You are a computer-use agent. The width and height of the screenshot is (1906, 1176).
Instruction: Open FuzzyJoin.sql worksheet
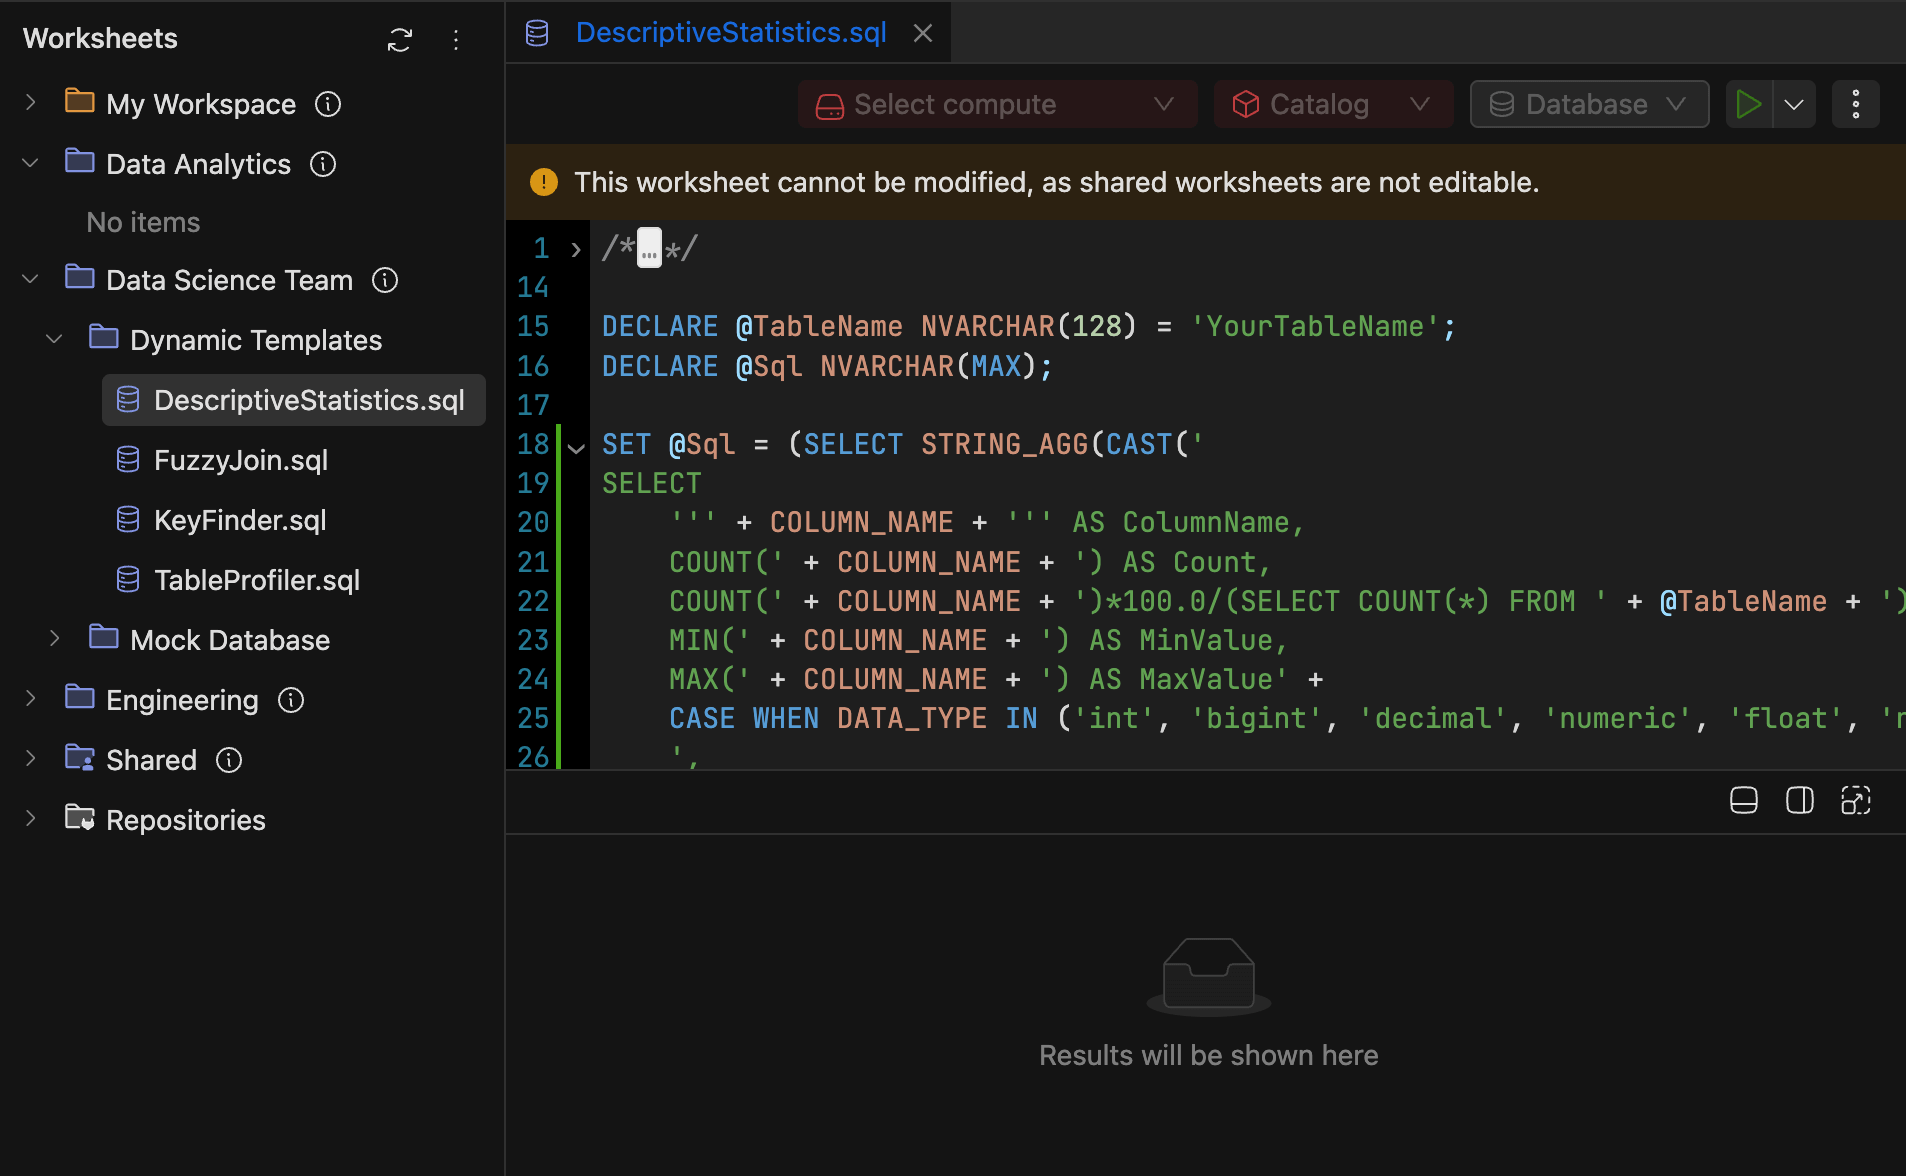pos(241,460)
